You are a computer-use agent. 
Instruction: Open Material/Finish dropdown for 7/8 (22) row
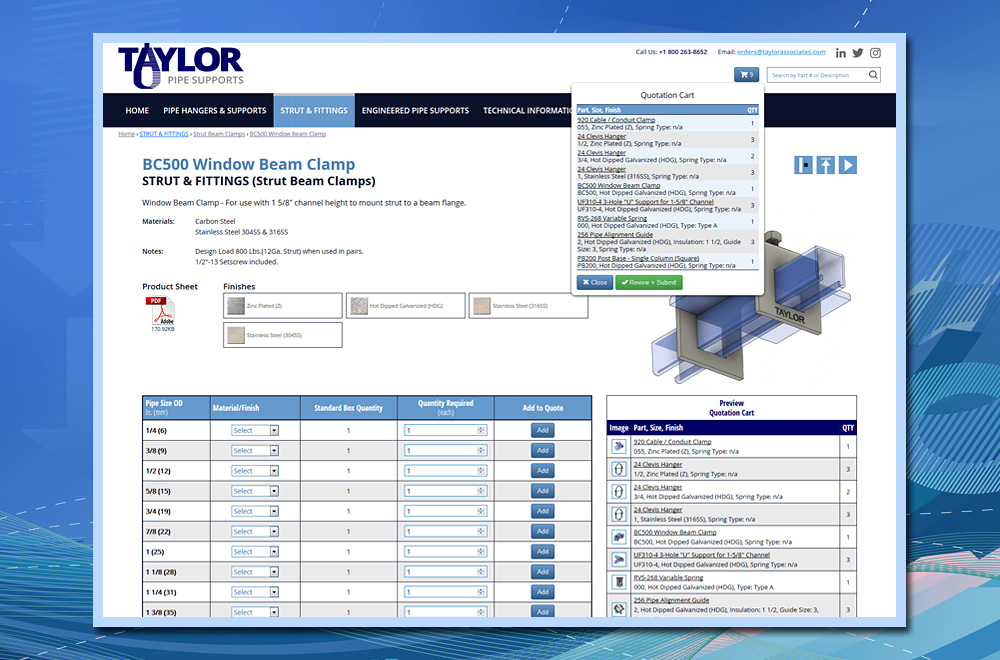pos(255,531)
